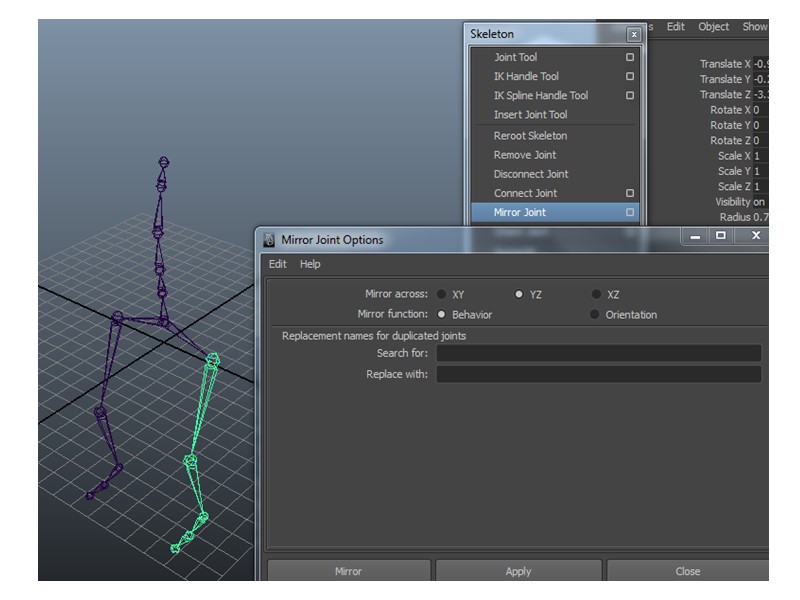Image resolution: width=800 pixels, height=600 pixels.
Task: Select Rotate Z channel label
Action: coord(730,140)
